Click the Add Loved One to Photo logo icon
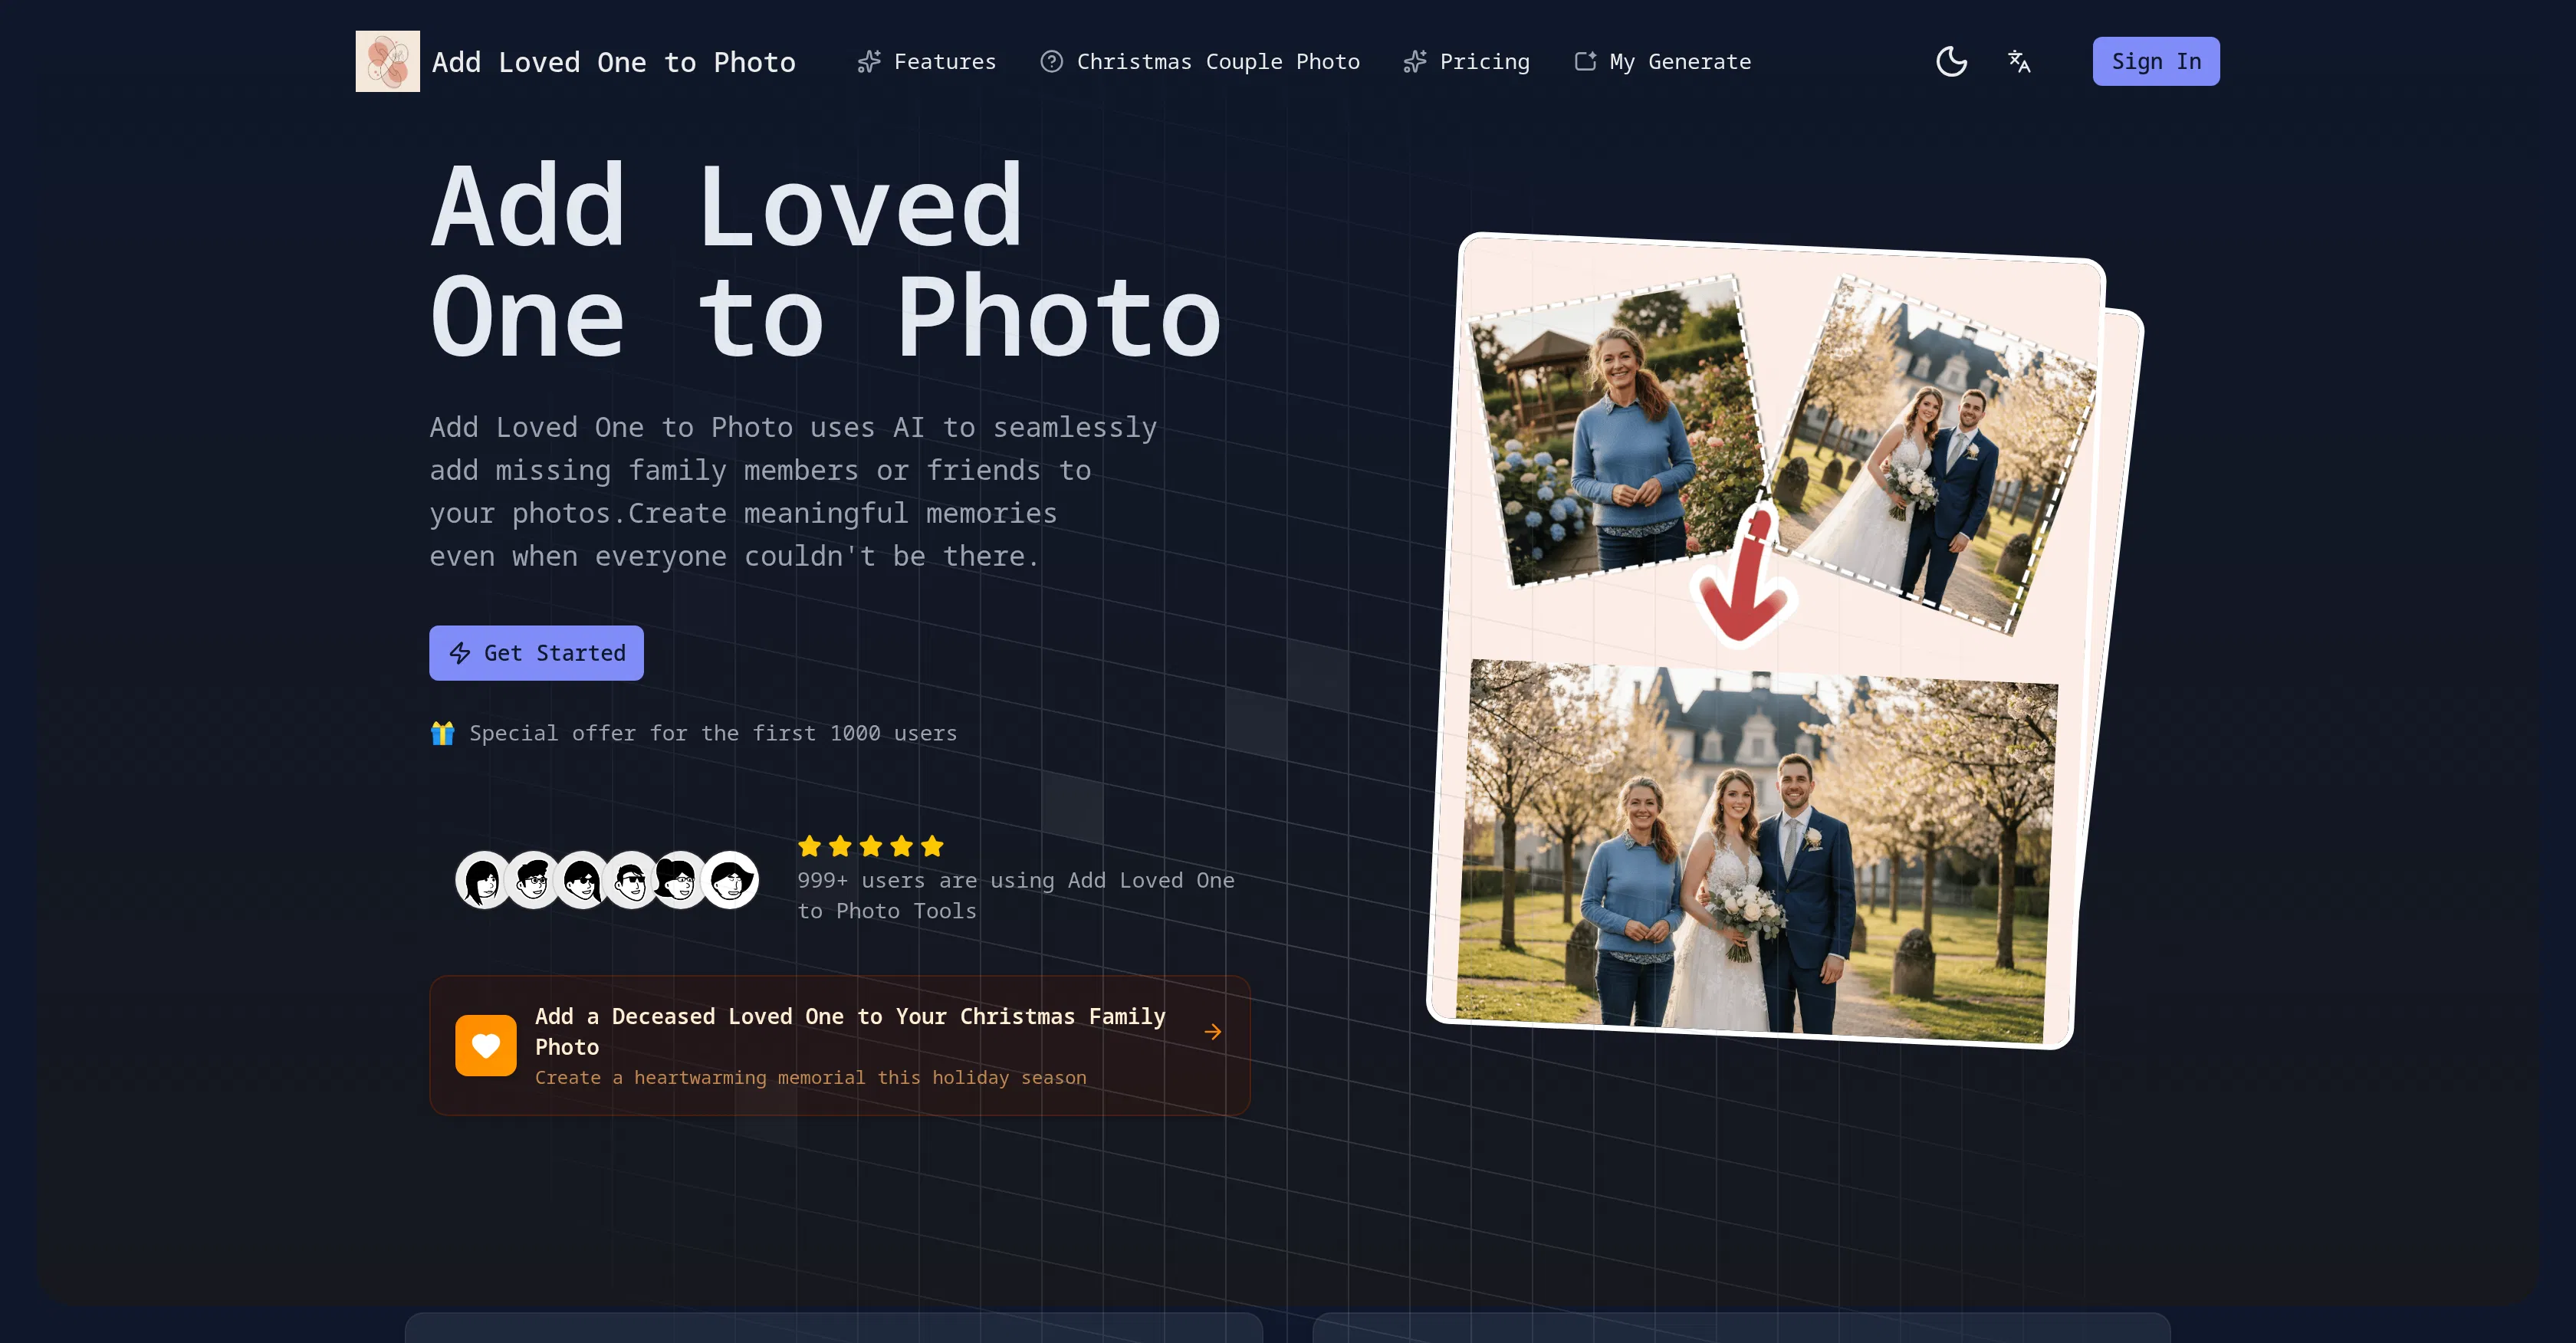This screenshot has height=1343, width=2576. pos(387,61)
